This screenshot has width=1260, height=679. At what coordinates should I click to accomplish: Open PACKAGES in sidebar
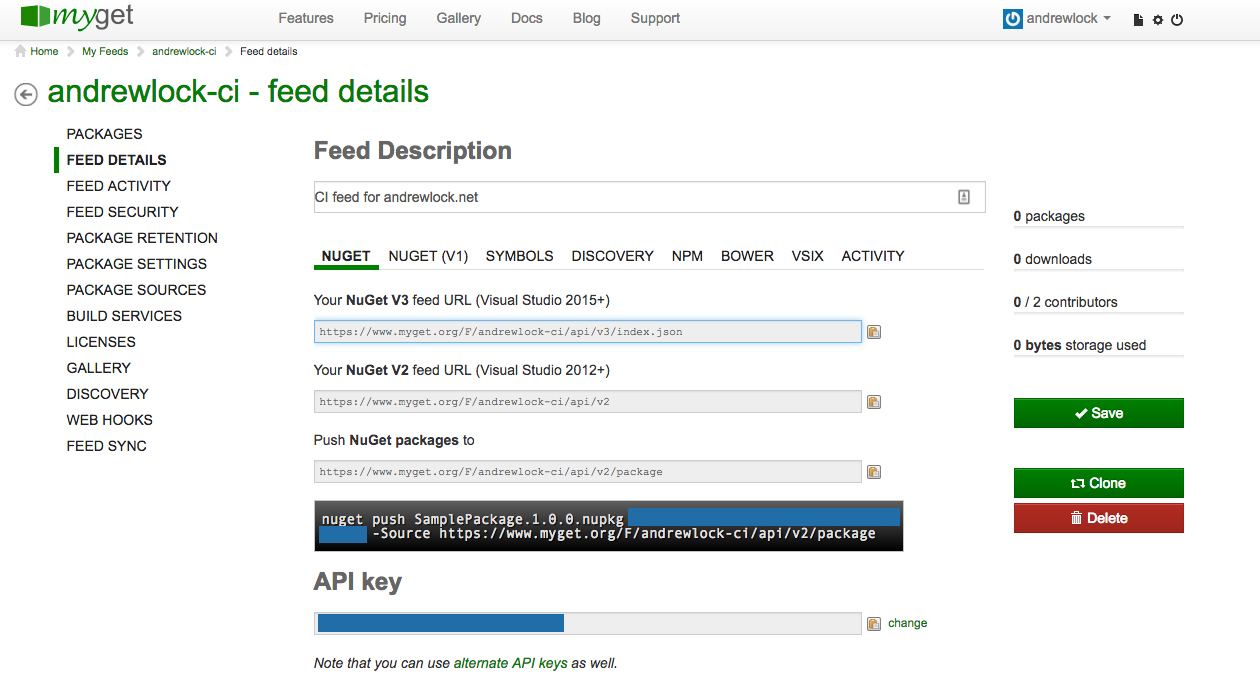[x=105, y=134]
